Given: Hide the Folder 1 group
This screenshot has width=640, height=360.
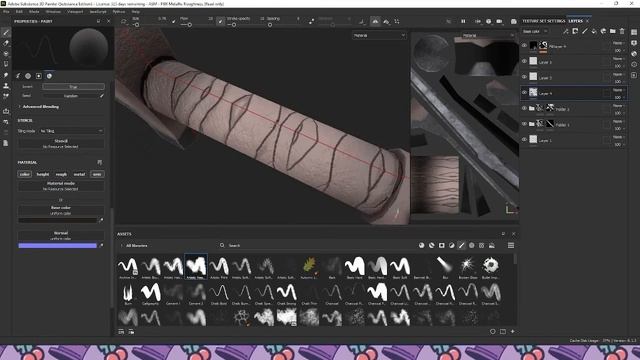Looking at the screenshot, I should pyautogui.click(x=524, y=124).
